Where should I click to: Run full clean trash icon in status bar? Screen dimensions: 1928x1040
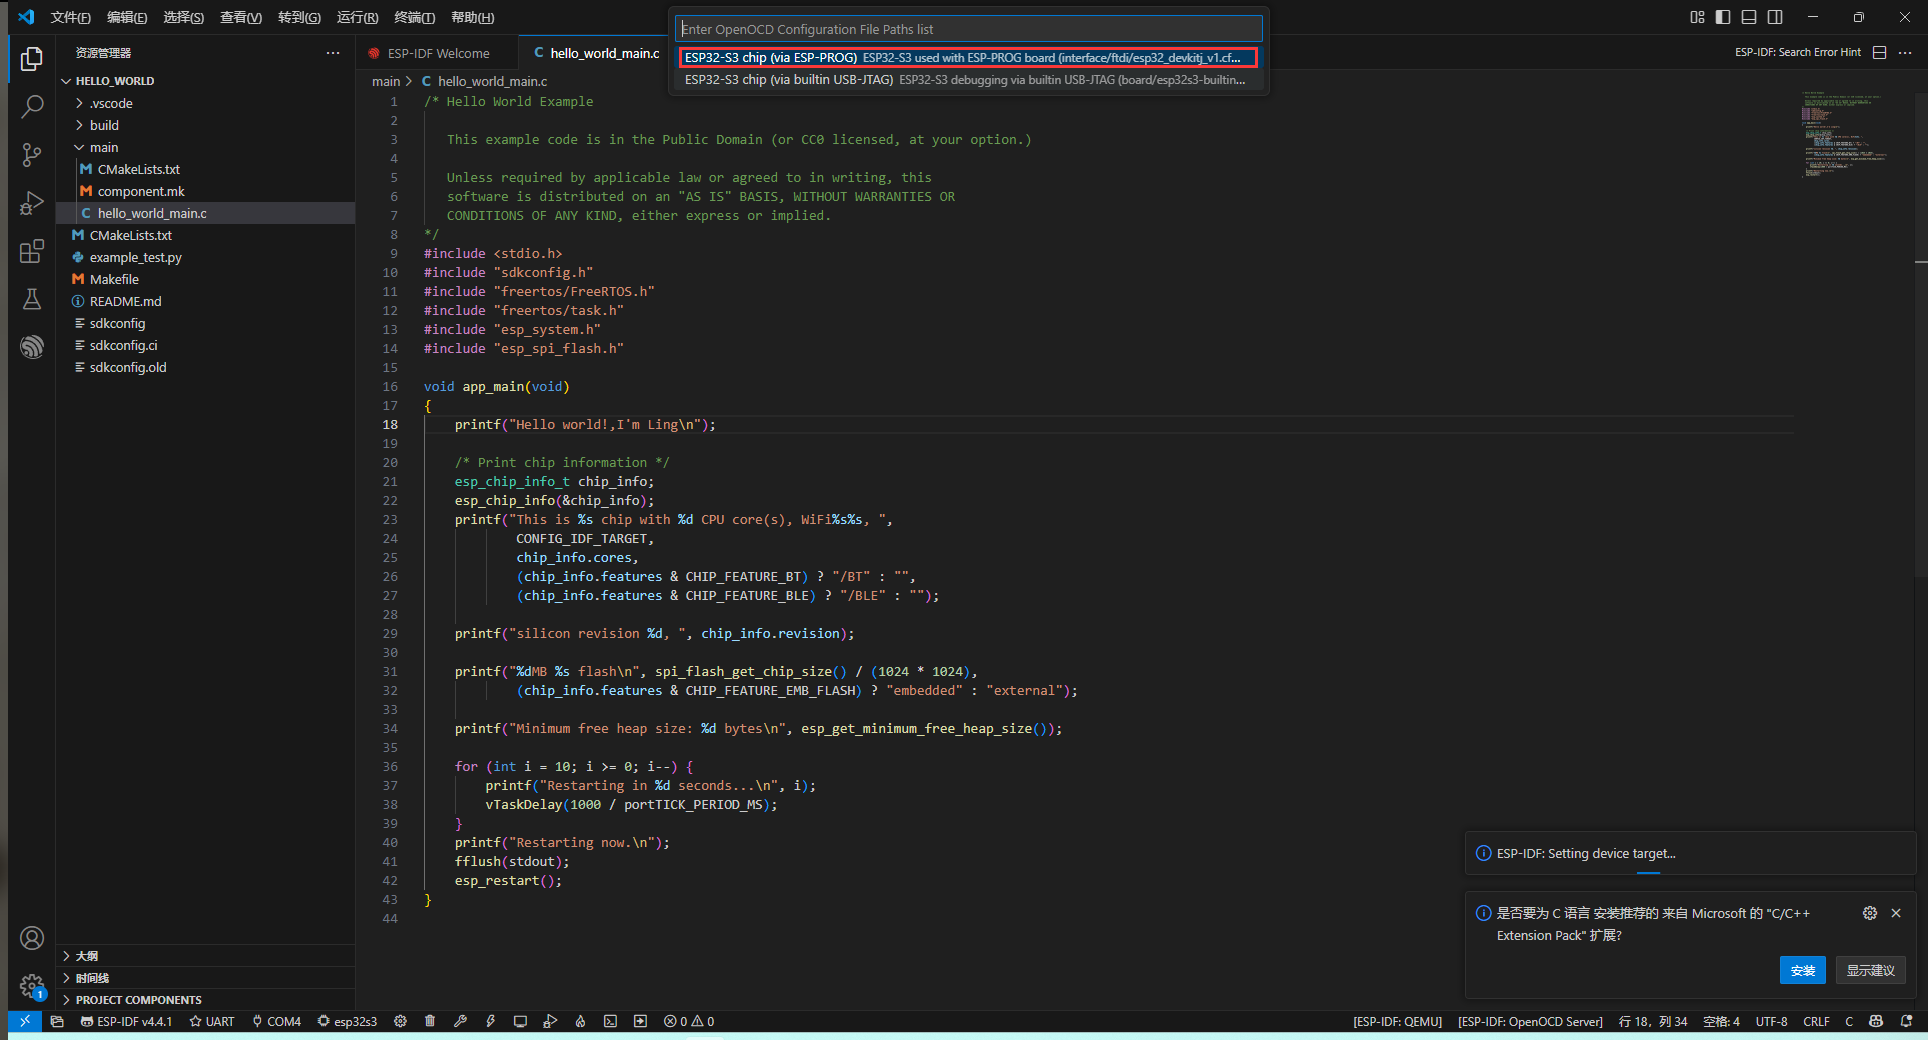(x=430, y=1021)
